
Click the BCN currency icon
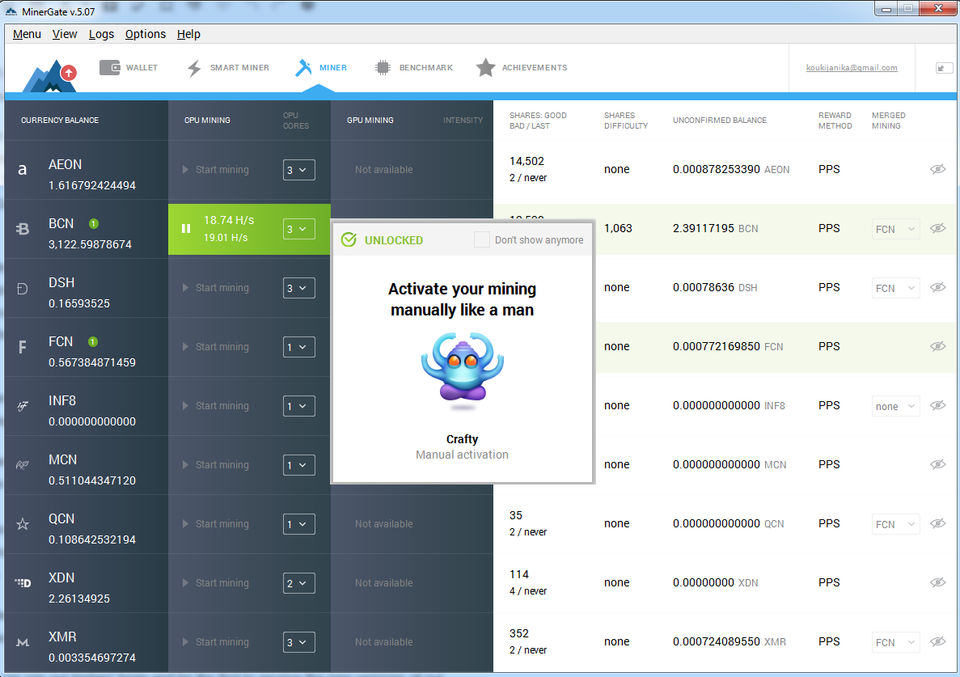(x=22, y=229)
